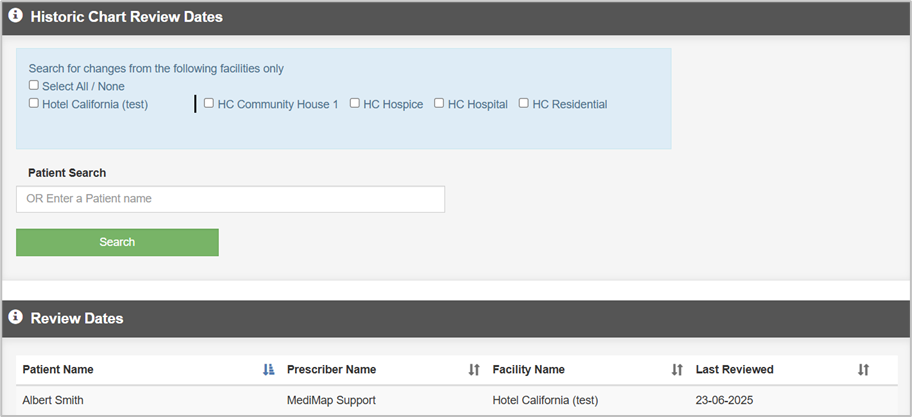This screenshot has height=417, width=912.
Task: Click the Facility Name column header
Action: pos(528,370)
